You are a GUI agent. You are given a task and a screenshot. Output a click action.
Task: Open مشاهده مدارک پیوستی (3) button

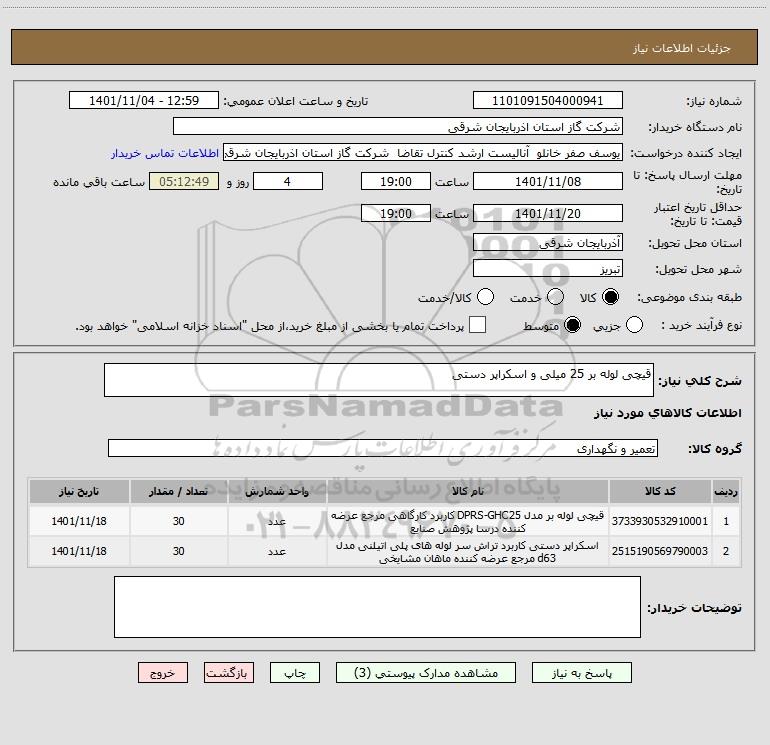tap(426, 673)
